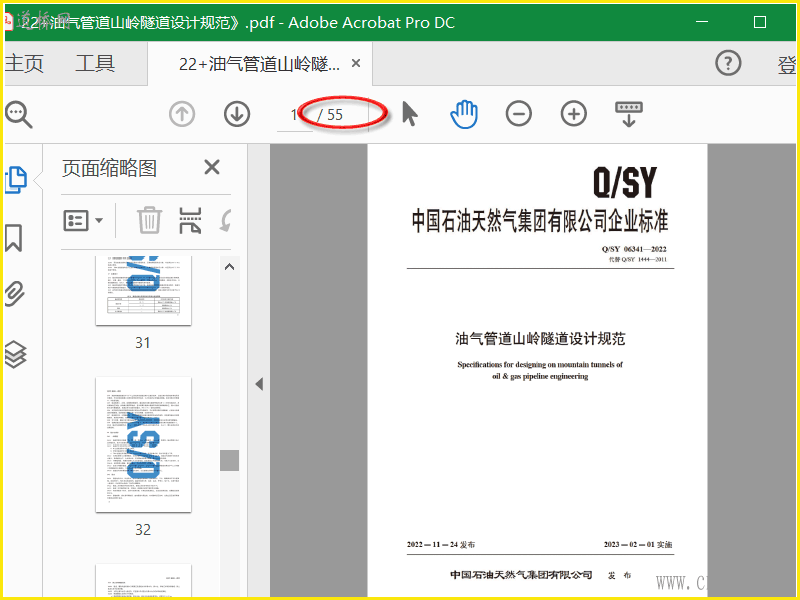Screen dimensions: 800x600
Task: Click the 2022—11—24 发布 date text
Action: click(x=441, y=544)
